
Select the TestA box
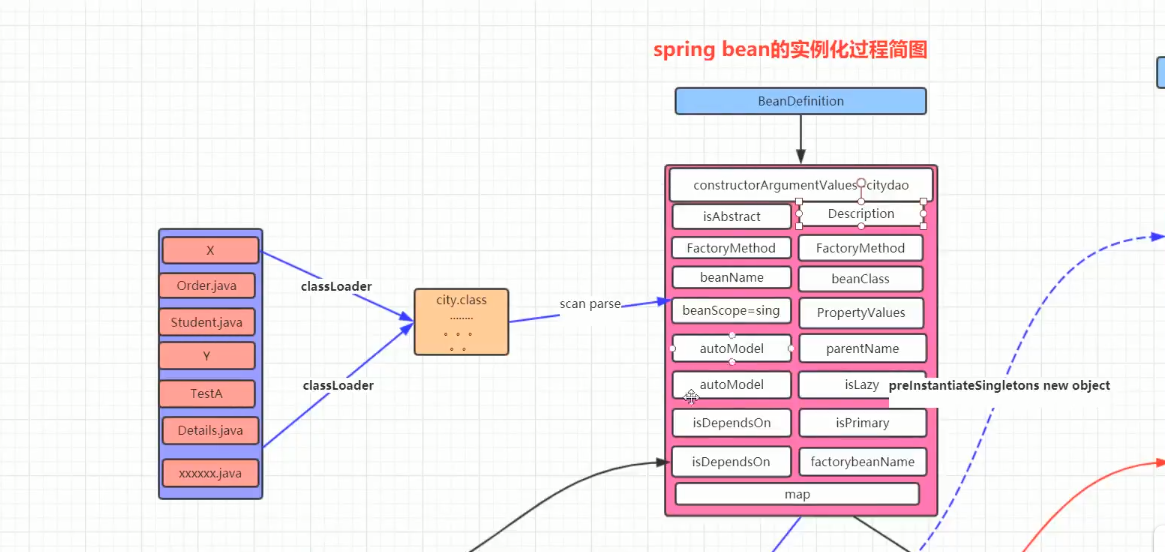coord(207,394)
